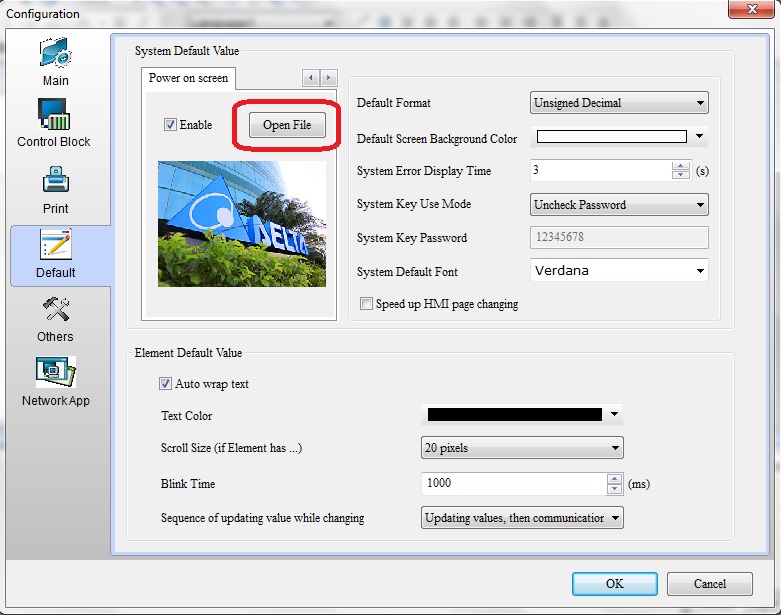Expand the Default Format dropdown
The image size is (781, 615).
(618, 103)
